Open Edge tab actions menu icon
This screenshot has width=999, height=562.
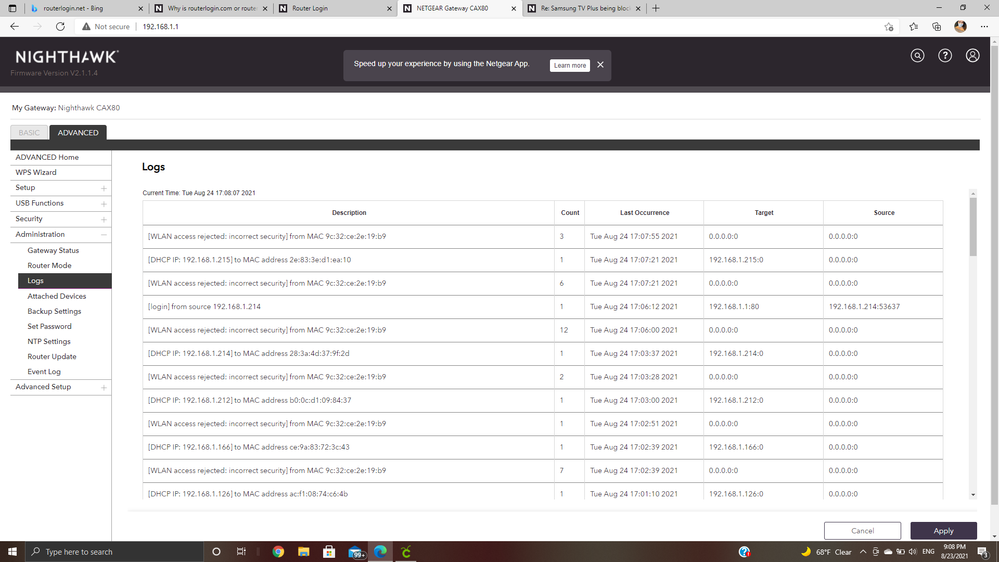click(12, 8)
